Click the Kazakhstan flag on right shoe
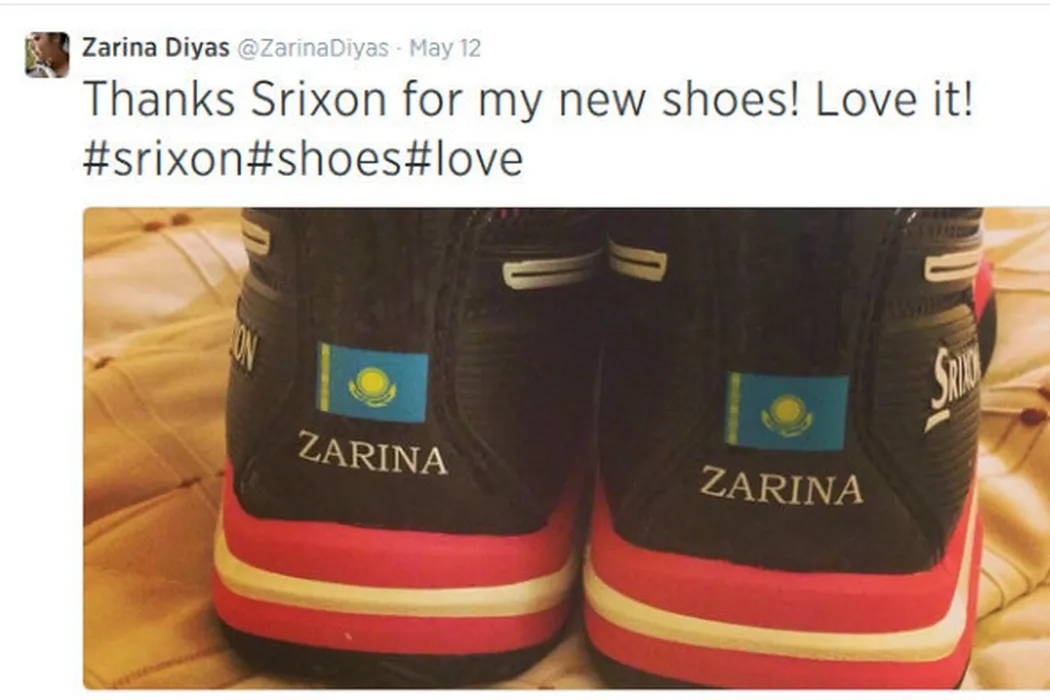The height and width of the screenshot is (700, 1050). coord(786,411)
